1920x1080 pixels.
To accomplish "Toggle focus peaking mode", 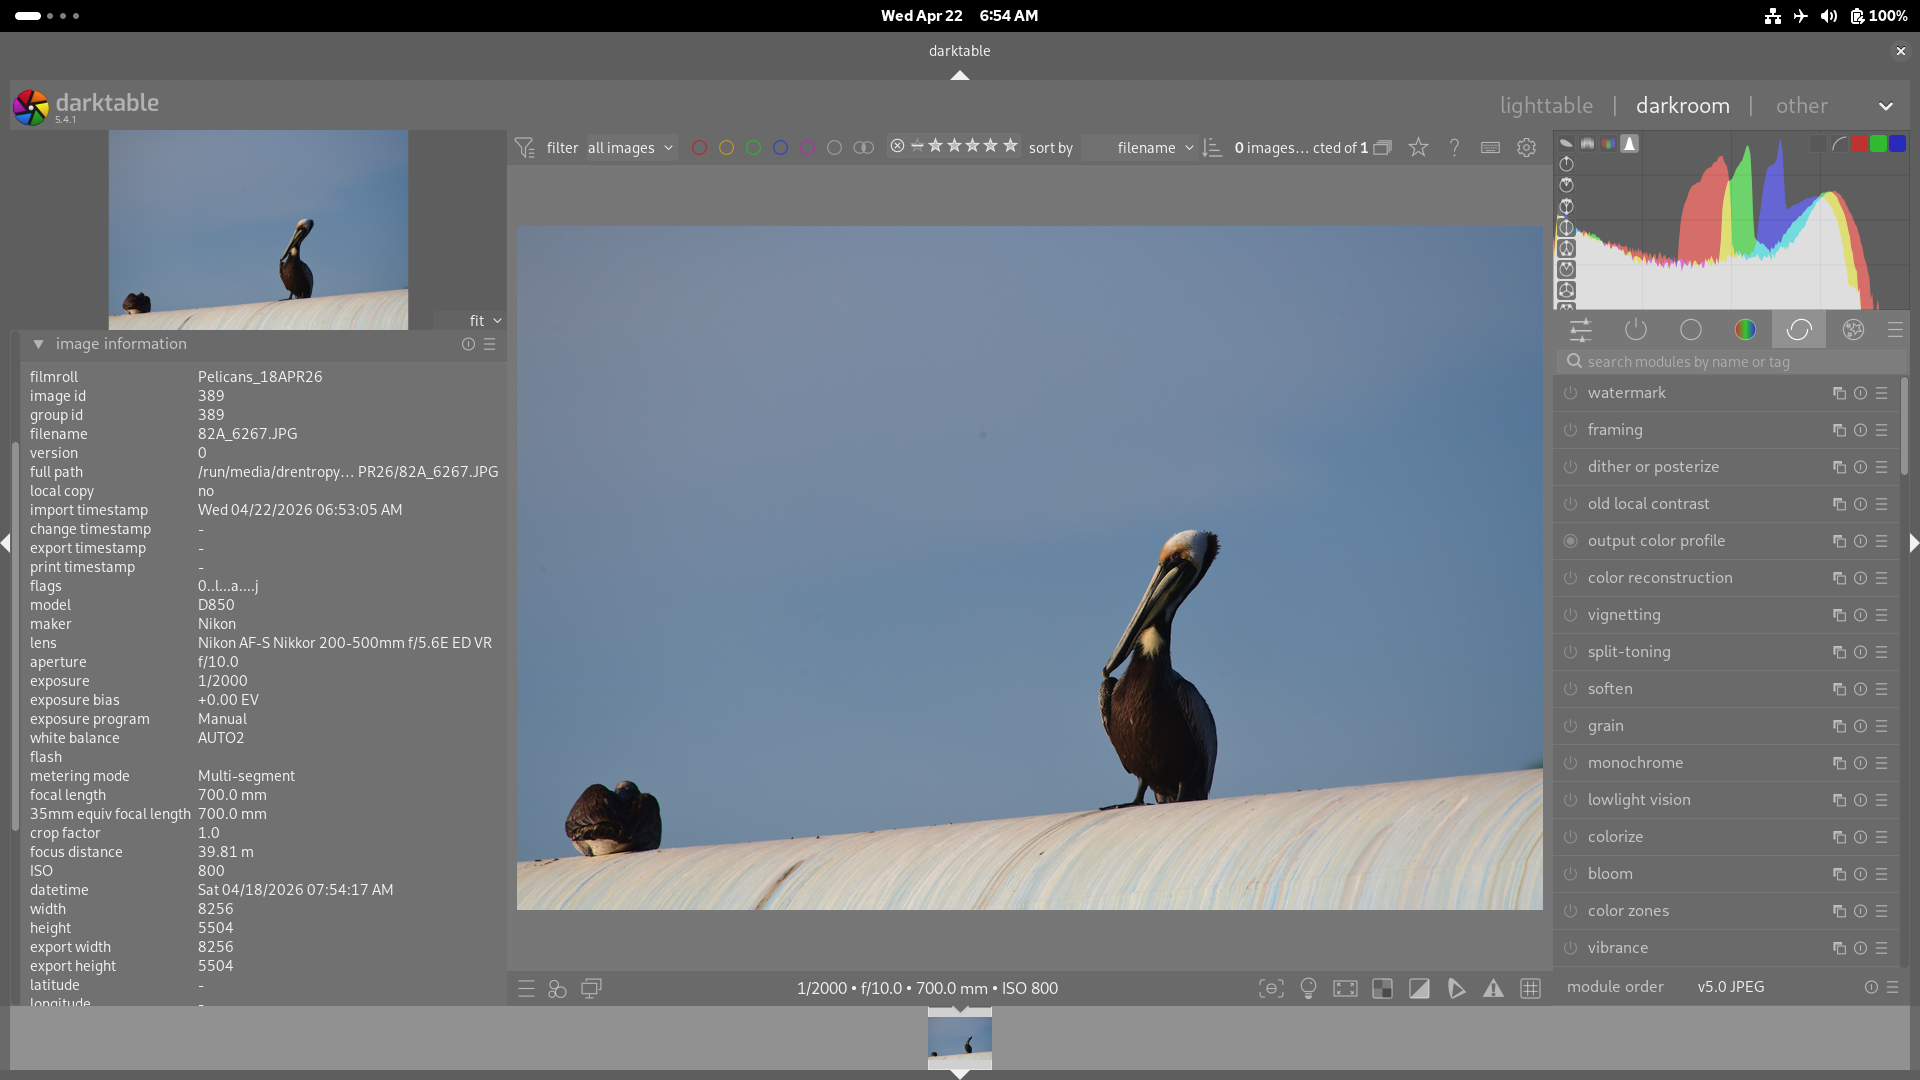I will pos(1271,988).
